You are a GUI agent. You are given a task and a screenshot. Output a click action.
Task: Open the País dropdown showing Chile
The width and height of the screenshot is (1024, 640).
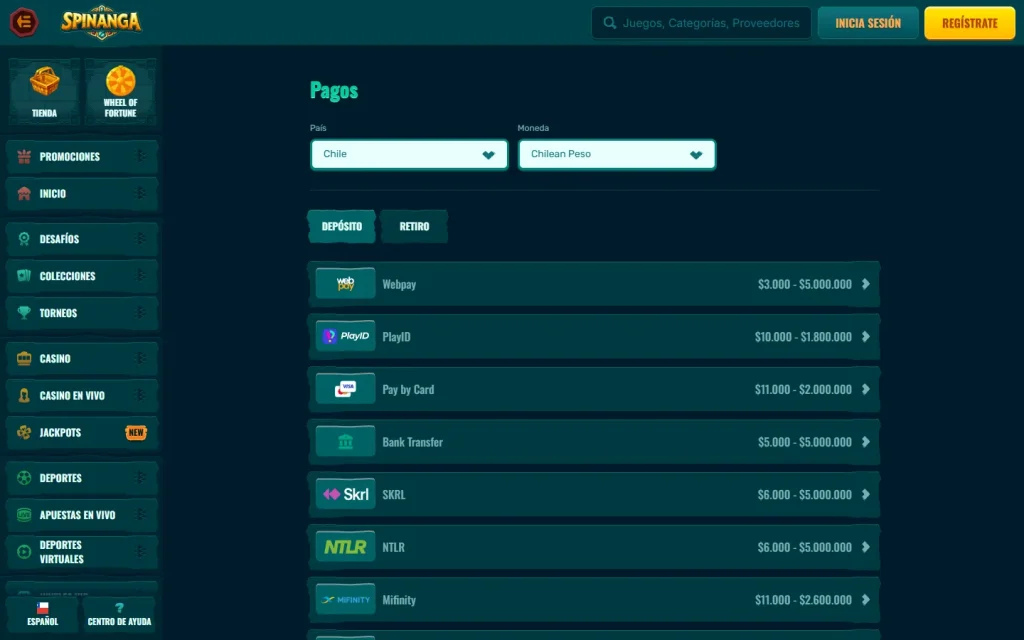(409, 155)
